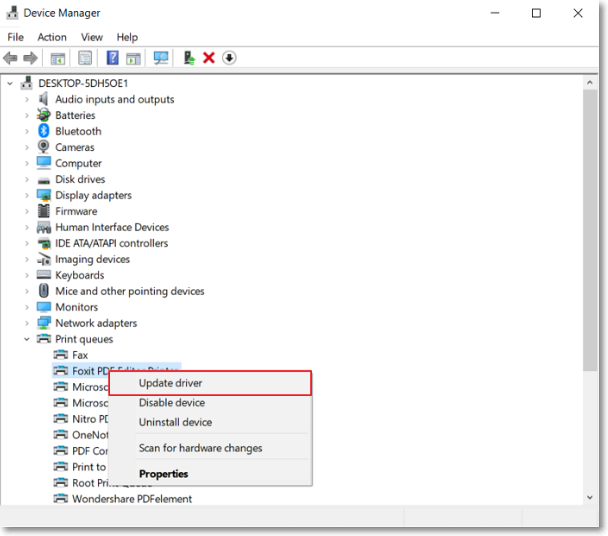This screenshot has height=536, width=608.
Task: Expand the Bluetooth node arrow
Action: pos(27,131)
